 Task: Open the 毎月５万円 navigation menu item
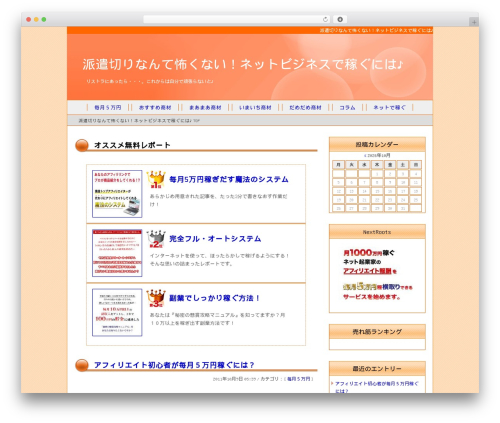[108, 108]
